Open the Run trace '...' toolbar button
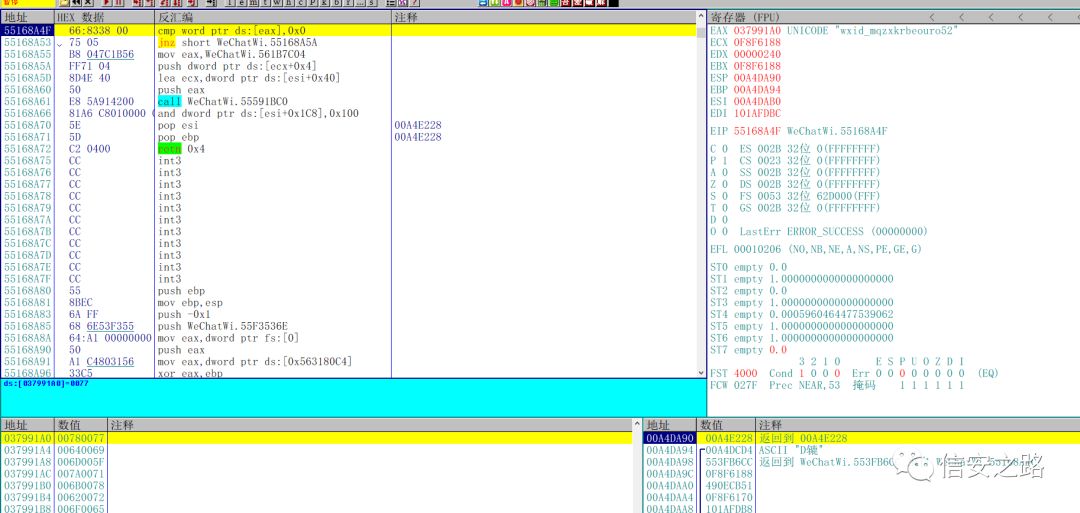1080x513 pixels. [361, 3]
